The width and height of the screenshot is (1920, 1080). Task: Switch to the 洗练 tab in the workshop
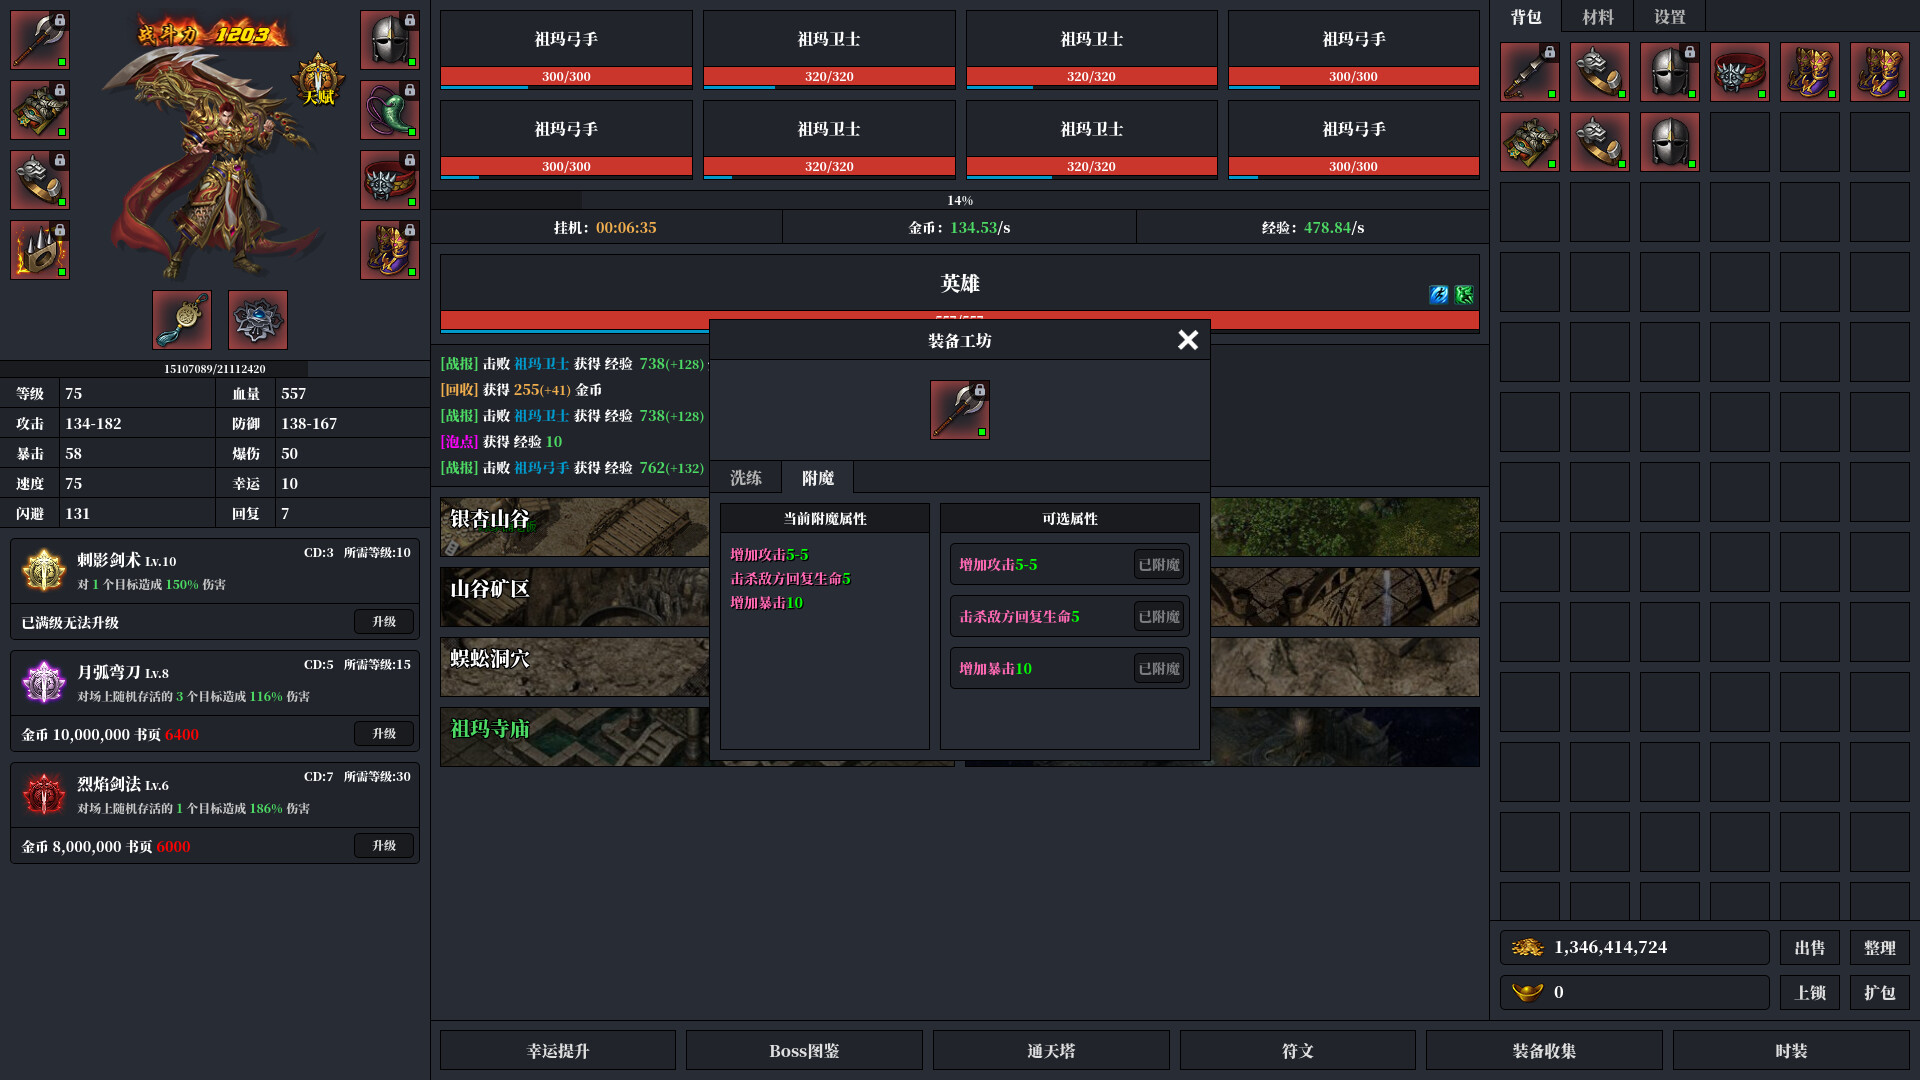point(746,477)
